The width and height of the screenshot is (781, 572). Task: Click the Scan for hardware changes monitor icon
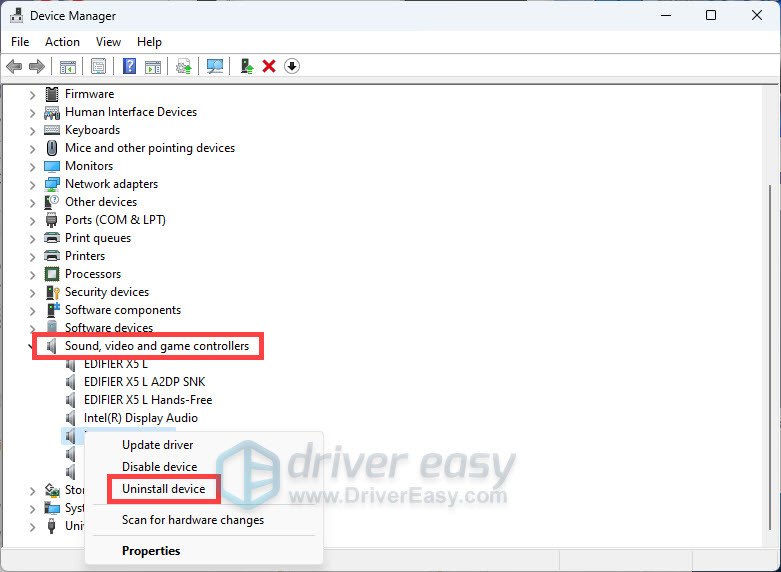(214, 66)
